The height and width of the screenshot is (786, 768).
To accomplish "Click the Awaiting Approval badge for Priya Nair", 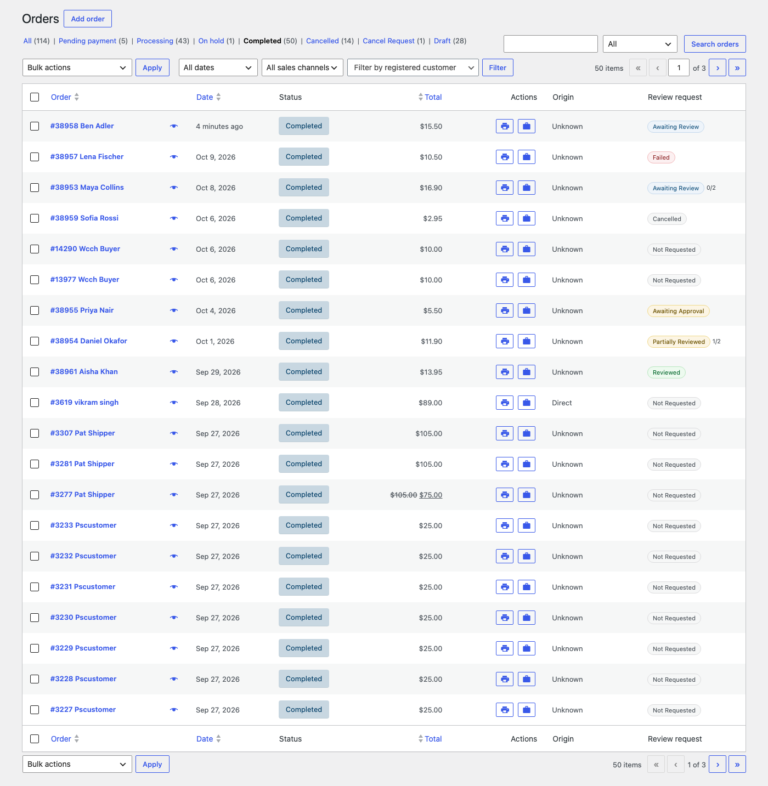I will pyautogui.click(x=678, y=311).
